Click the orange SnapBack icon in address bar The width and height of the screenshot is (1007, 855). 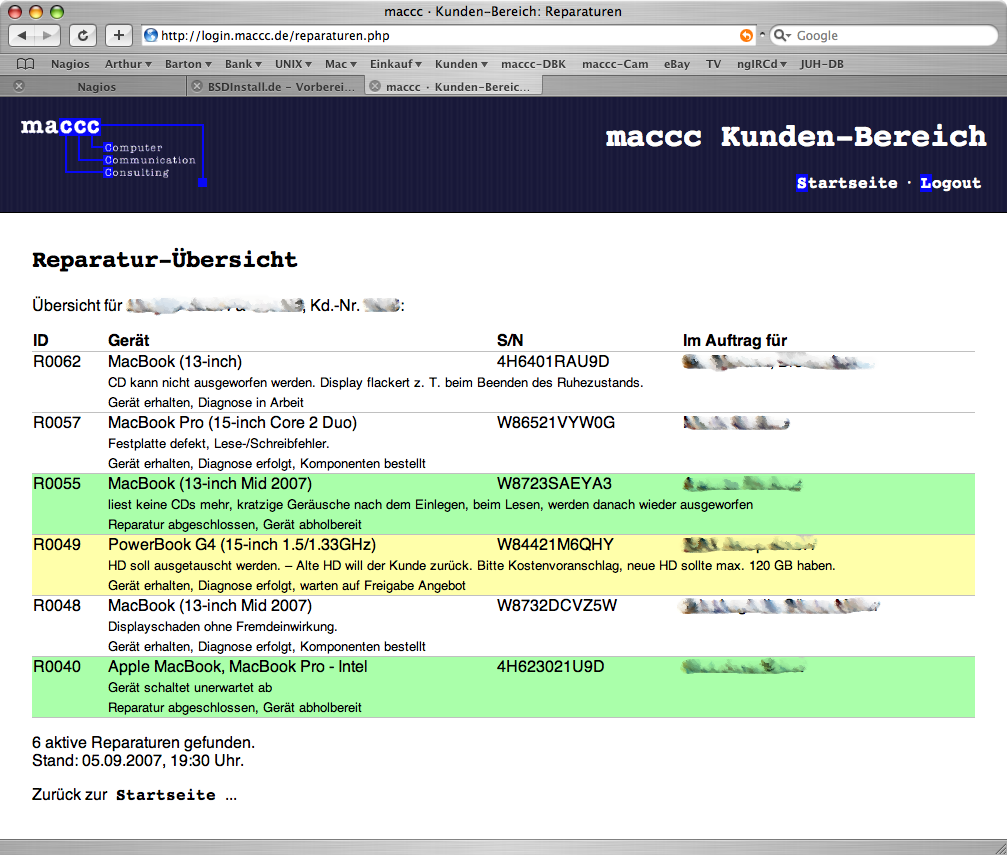(x=746, y=35)
